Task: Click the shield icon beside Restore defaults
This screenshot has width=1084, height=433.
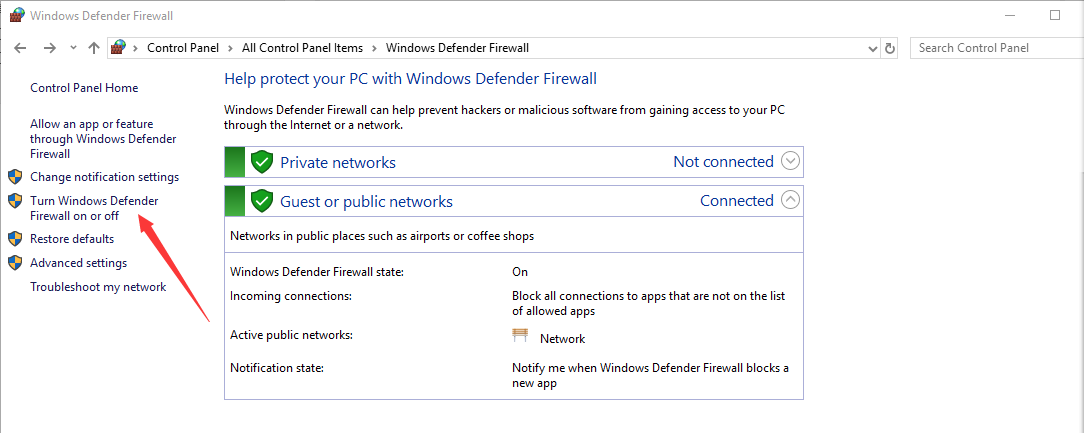Action: (15, 239)
